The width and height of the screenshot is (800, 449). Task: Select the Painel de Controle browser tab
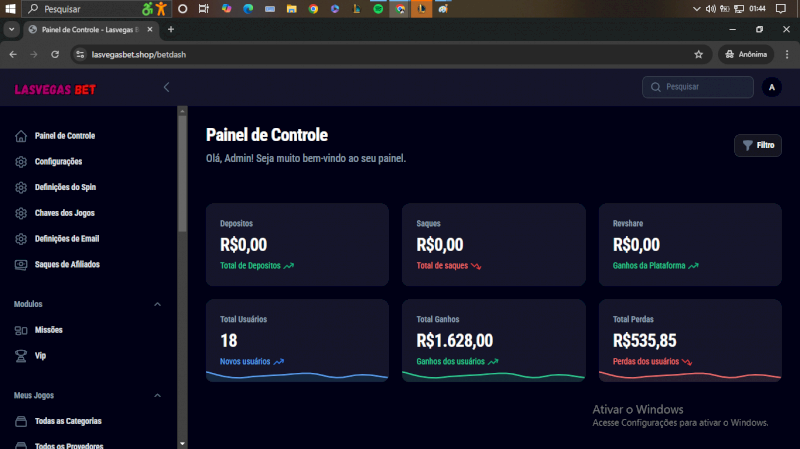[91, 30]
